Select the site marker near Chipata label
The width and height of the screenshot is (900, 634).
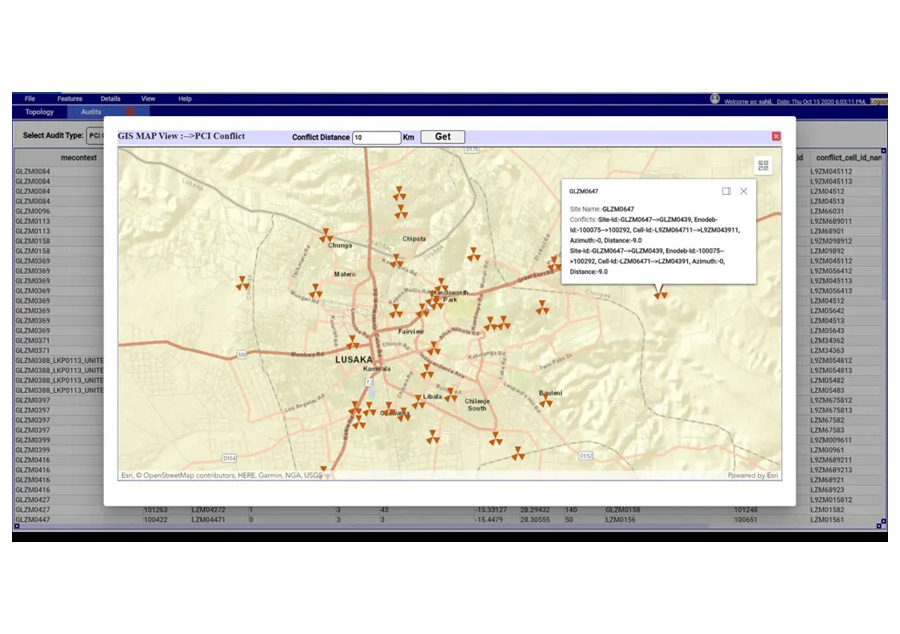tap(398, 260)
